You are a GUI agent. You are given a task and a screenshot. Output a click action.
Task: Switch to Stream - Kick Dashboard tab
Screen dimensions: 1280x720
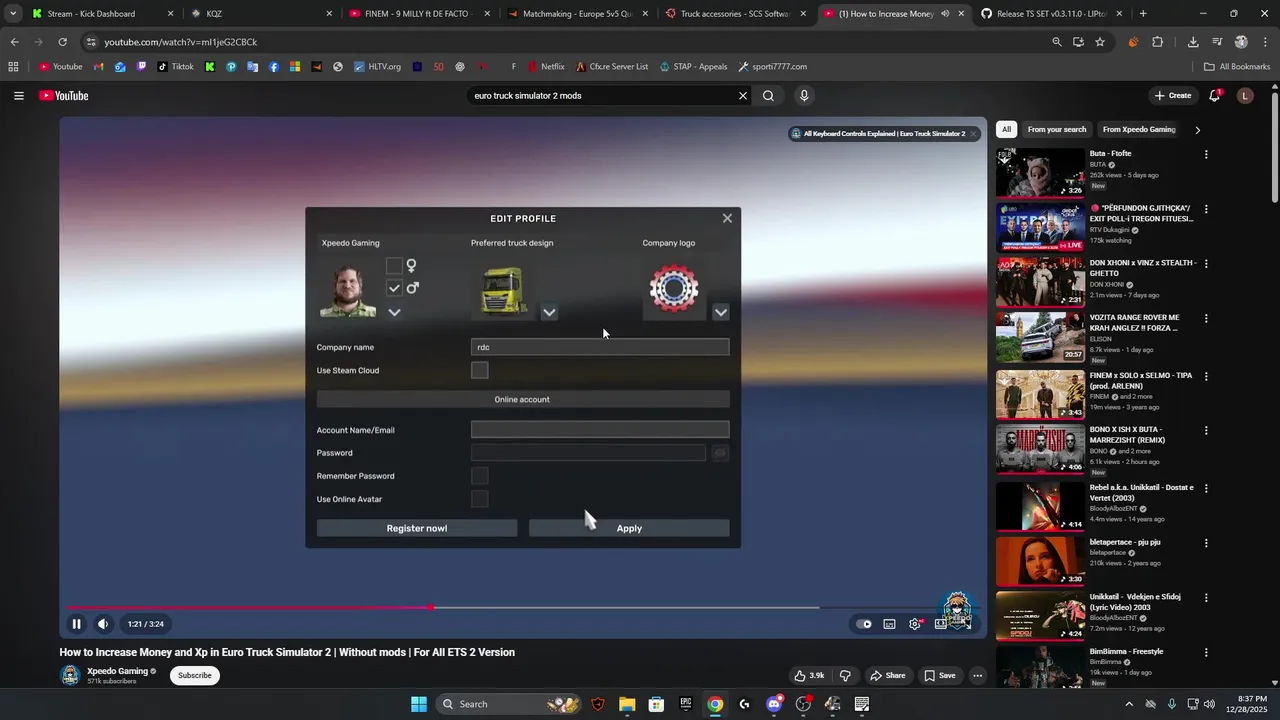click(102, 14)
